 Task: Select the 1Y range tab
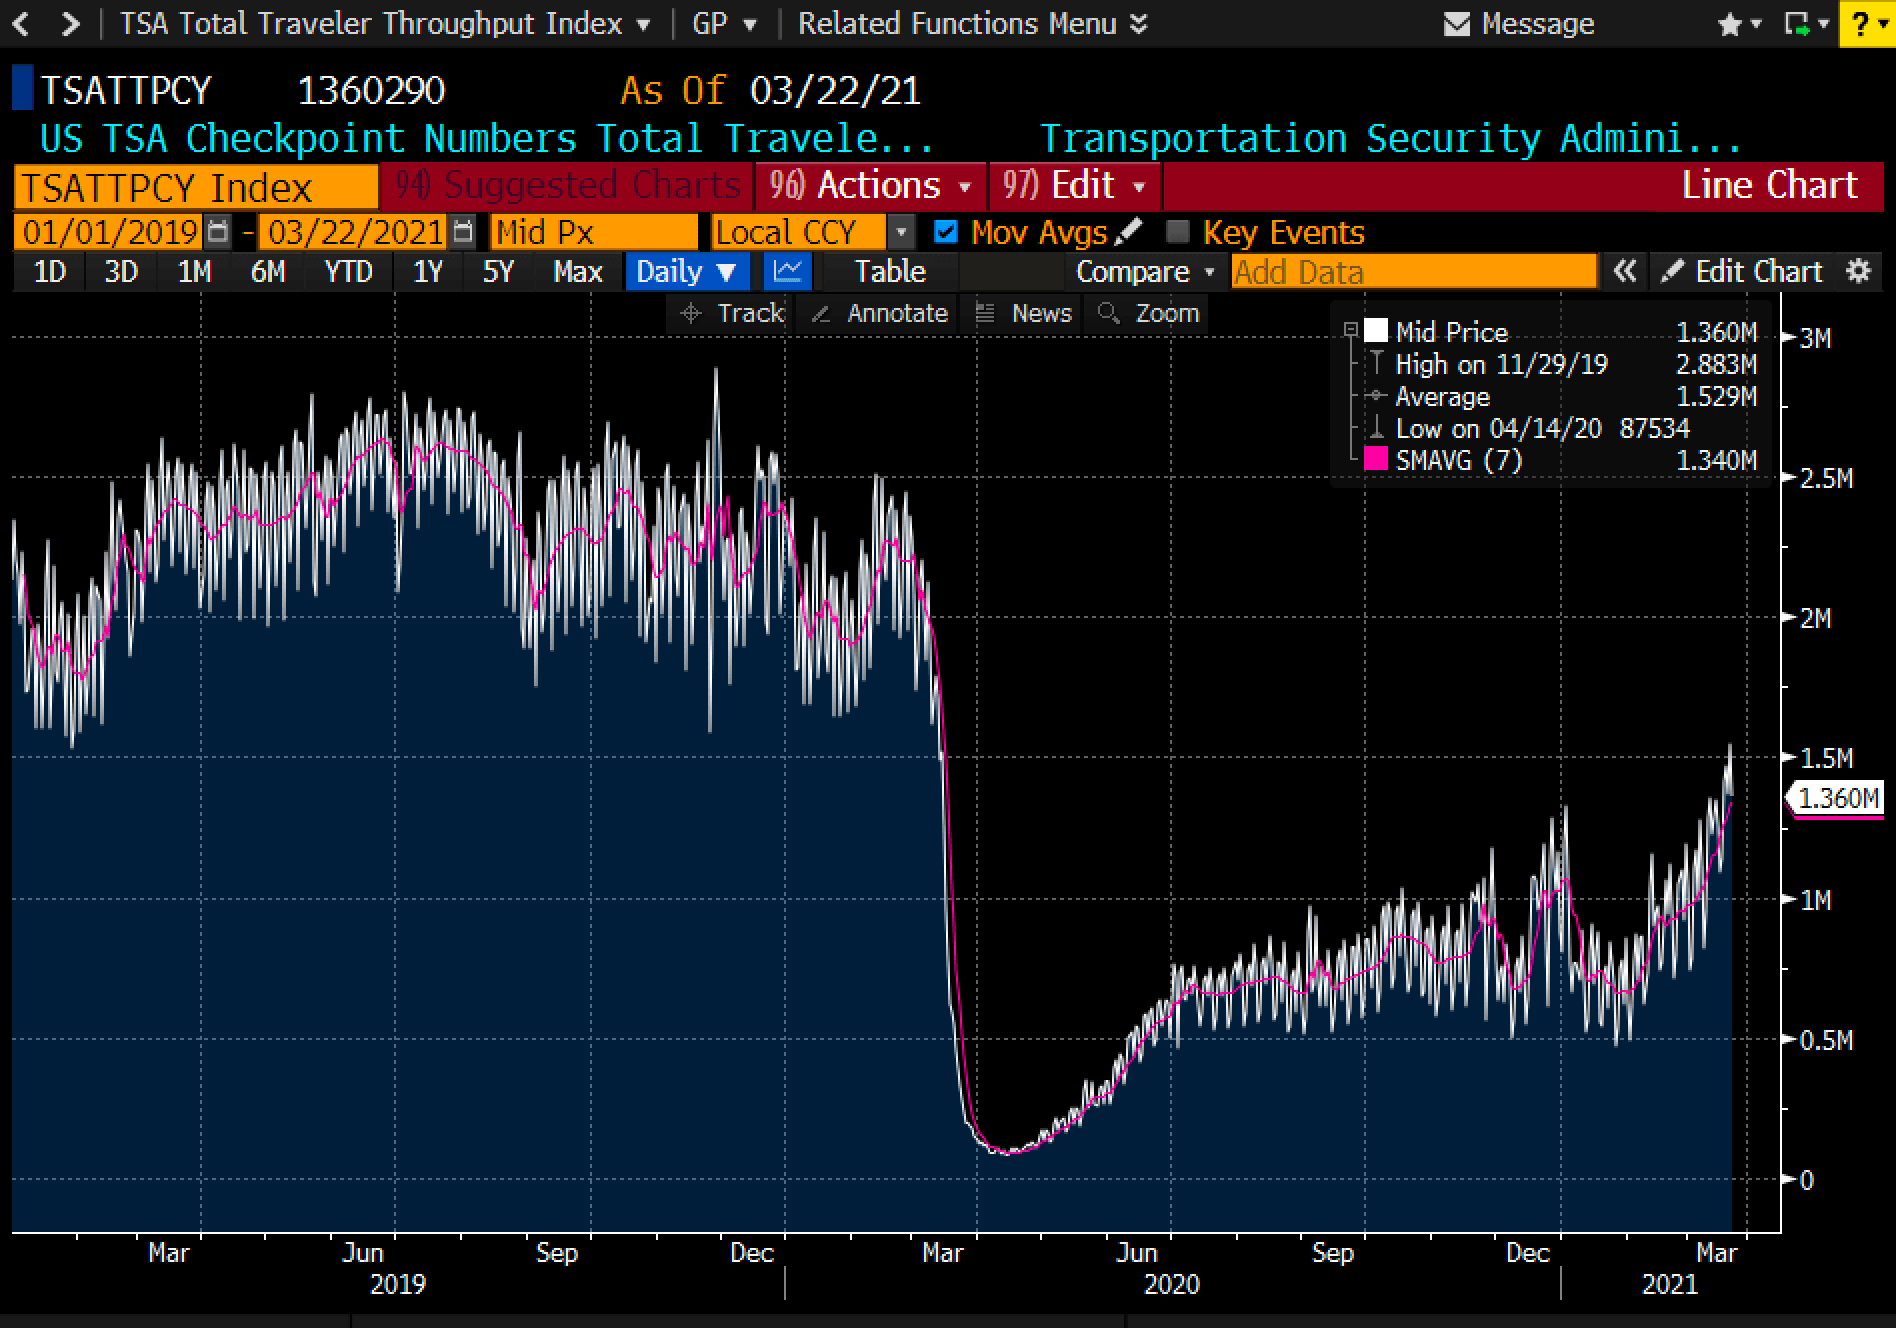click(428, 271)
